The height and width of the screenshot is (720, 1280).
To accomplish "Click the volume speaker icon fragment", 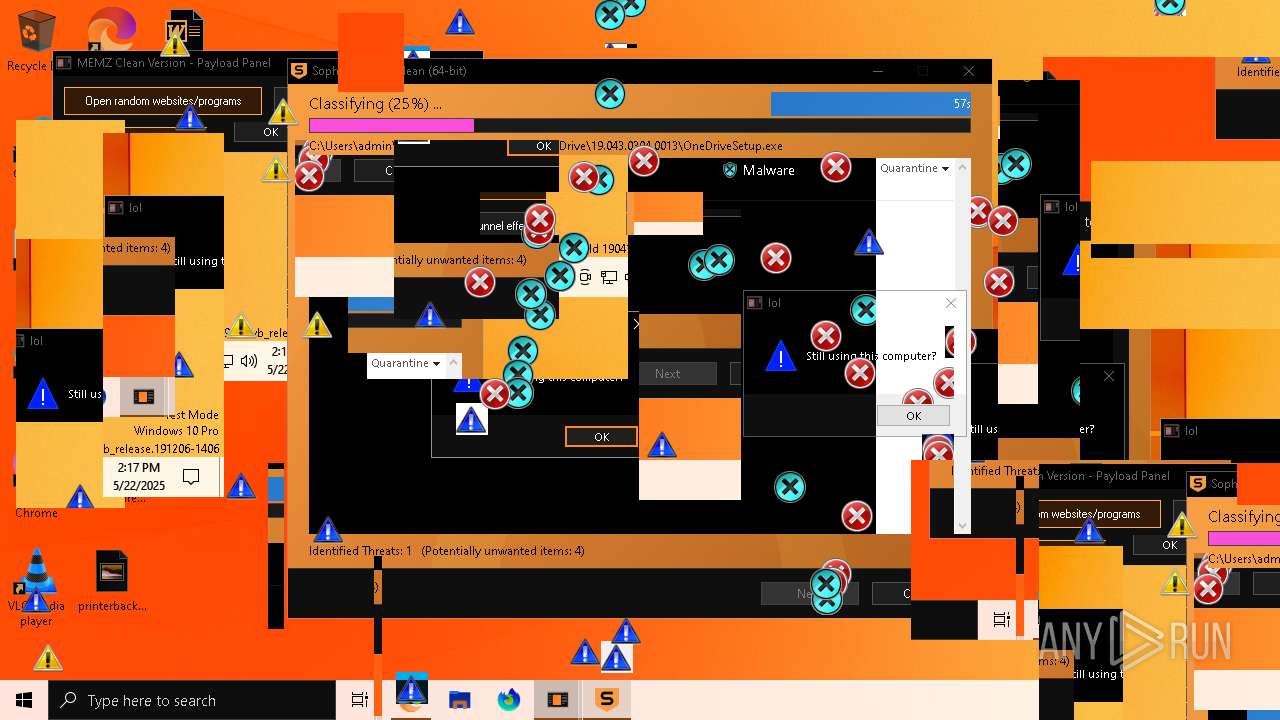I will click(x=248, y=361).
